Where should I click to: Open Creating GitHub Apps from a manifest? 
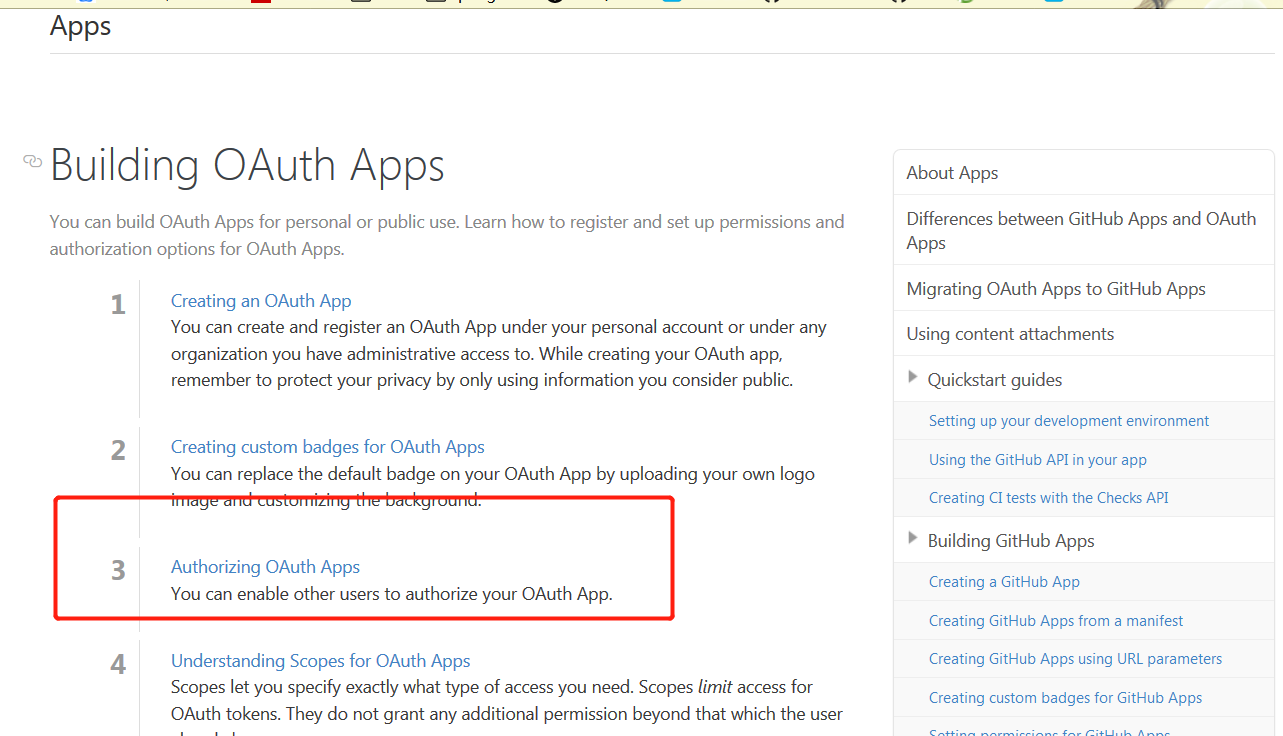1056,621
